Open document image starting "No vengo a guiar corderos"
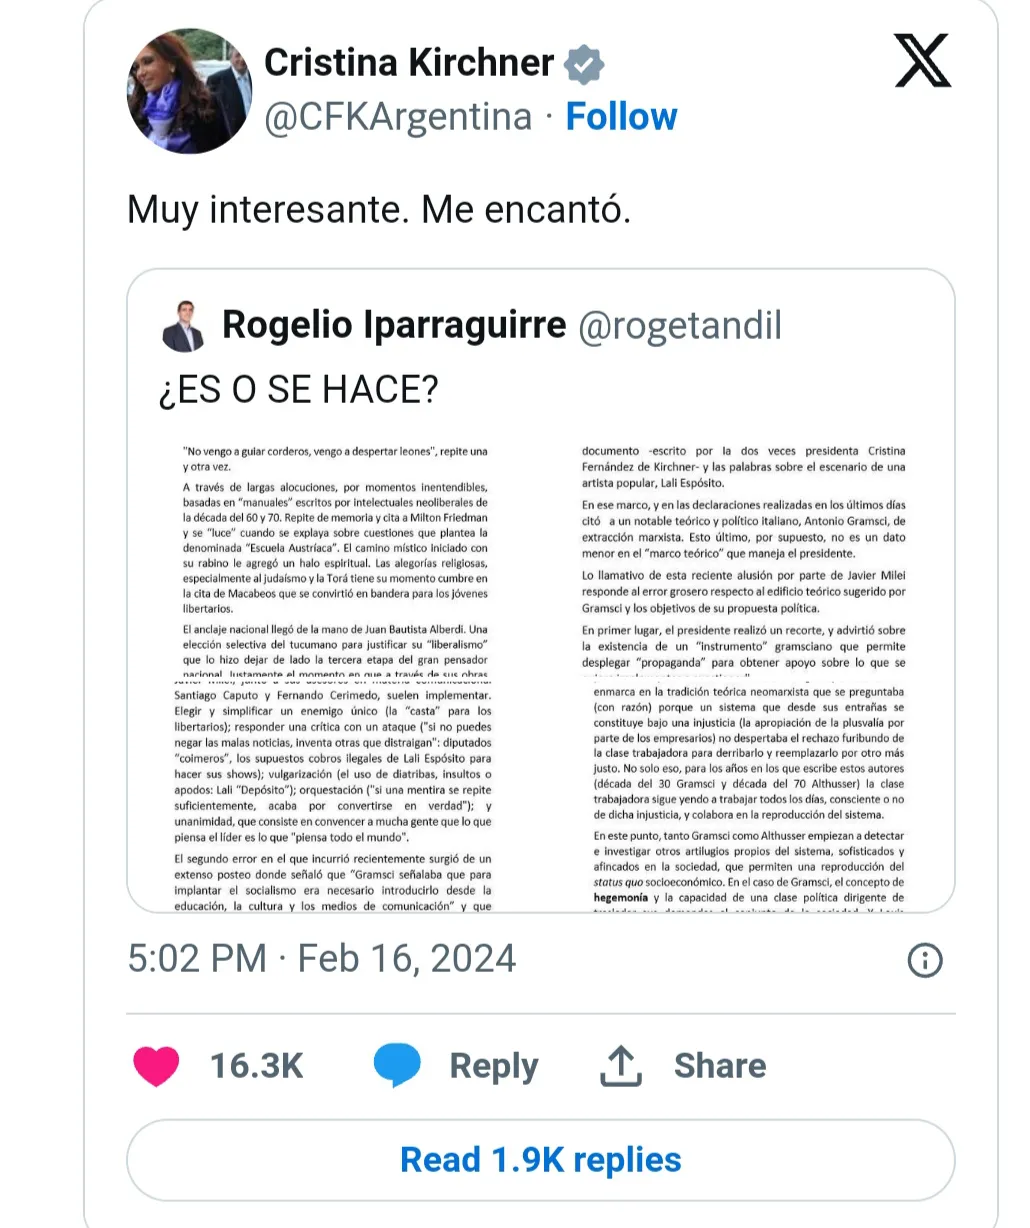Viewport: 1030px width, 1228px height. click(x=335, y=560)
